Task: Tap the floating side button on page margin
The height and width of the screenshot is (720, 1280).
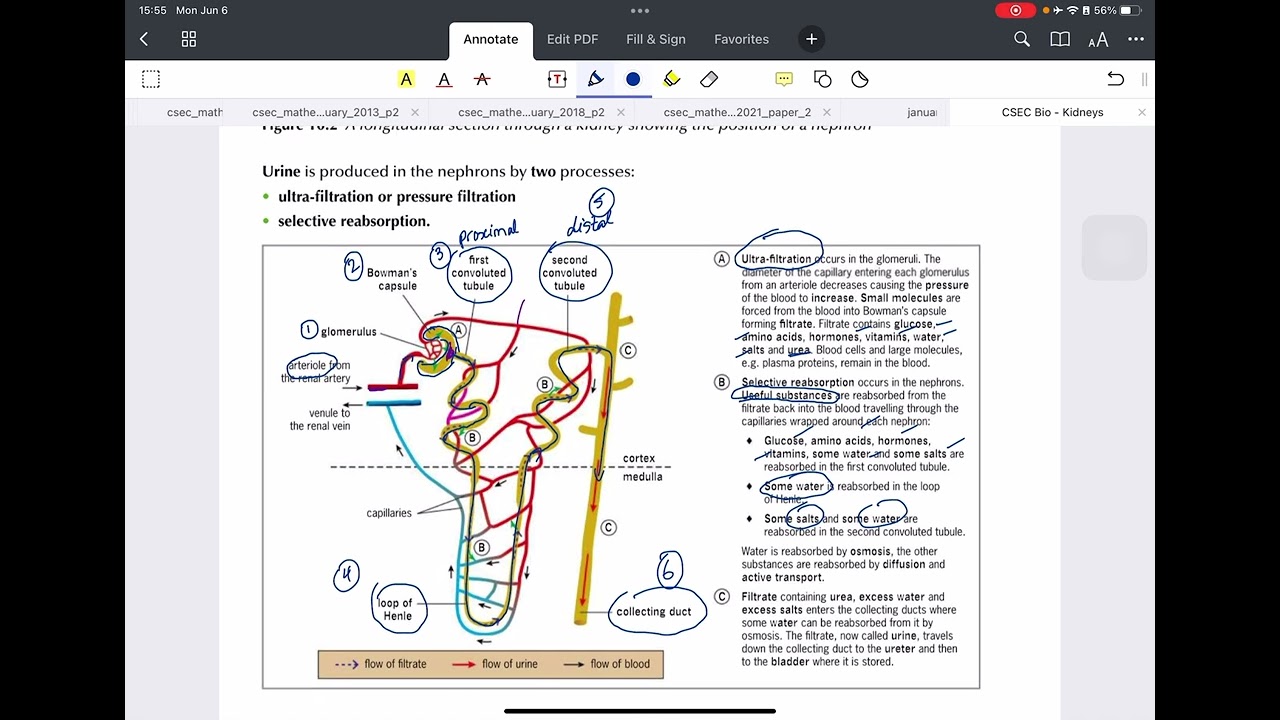Action: [x=1114, y=248]
